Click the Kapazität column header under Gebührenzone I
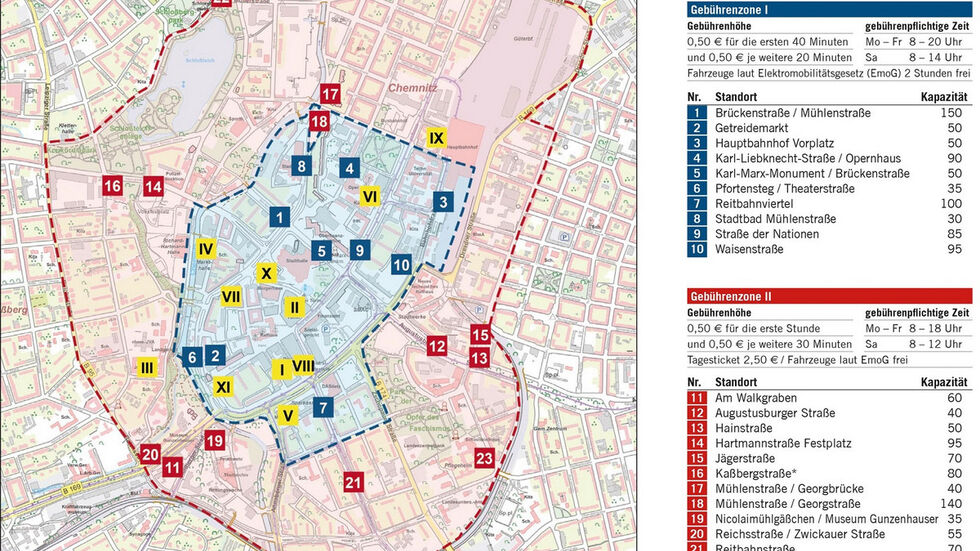Screen dimensions: 980x551 pos(943,96)
